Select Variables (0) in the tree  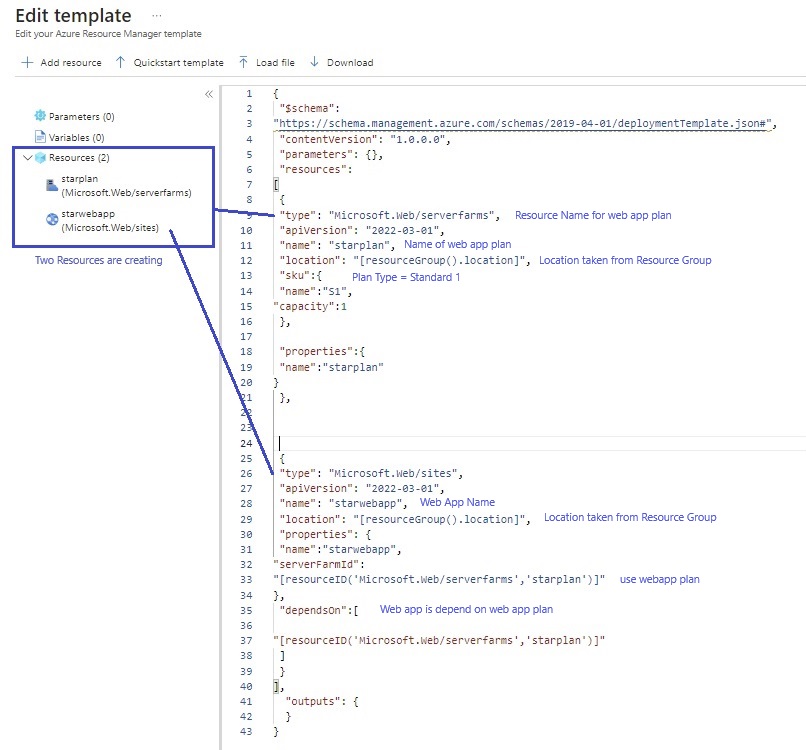coord(77,137)
